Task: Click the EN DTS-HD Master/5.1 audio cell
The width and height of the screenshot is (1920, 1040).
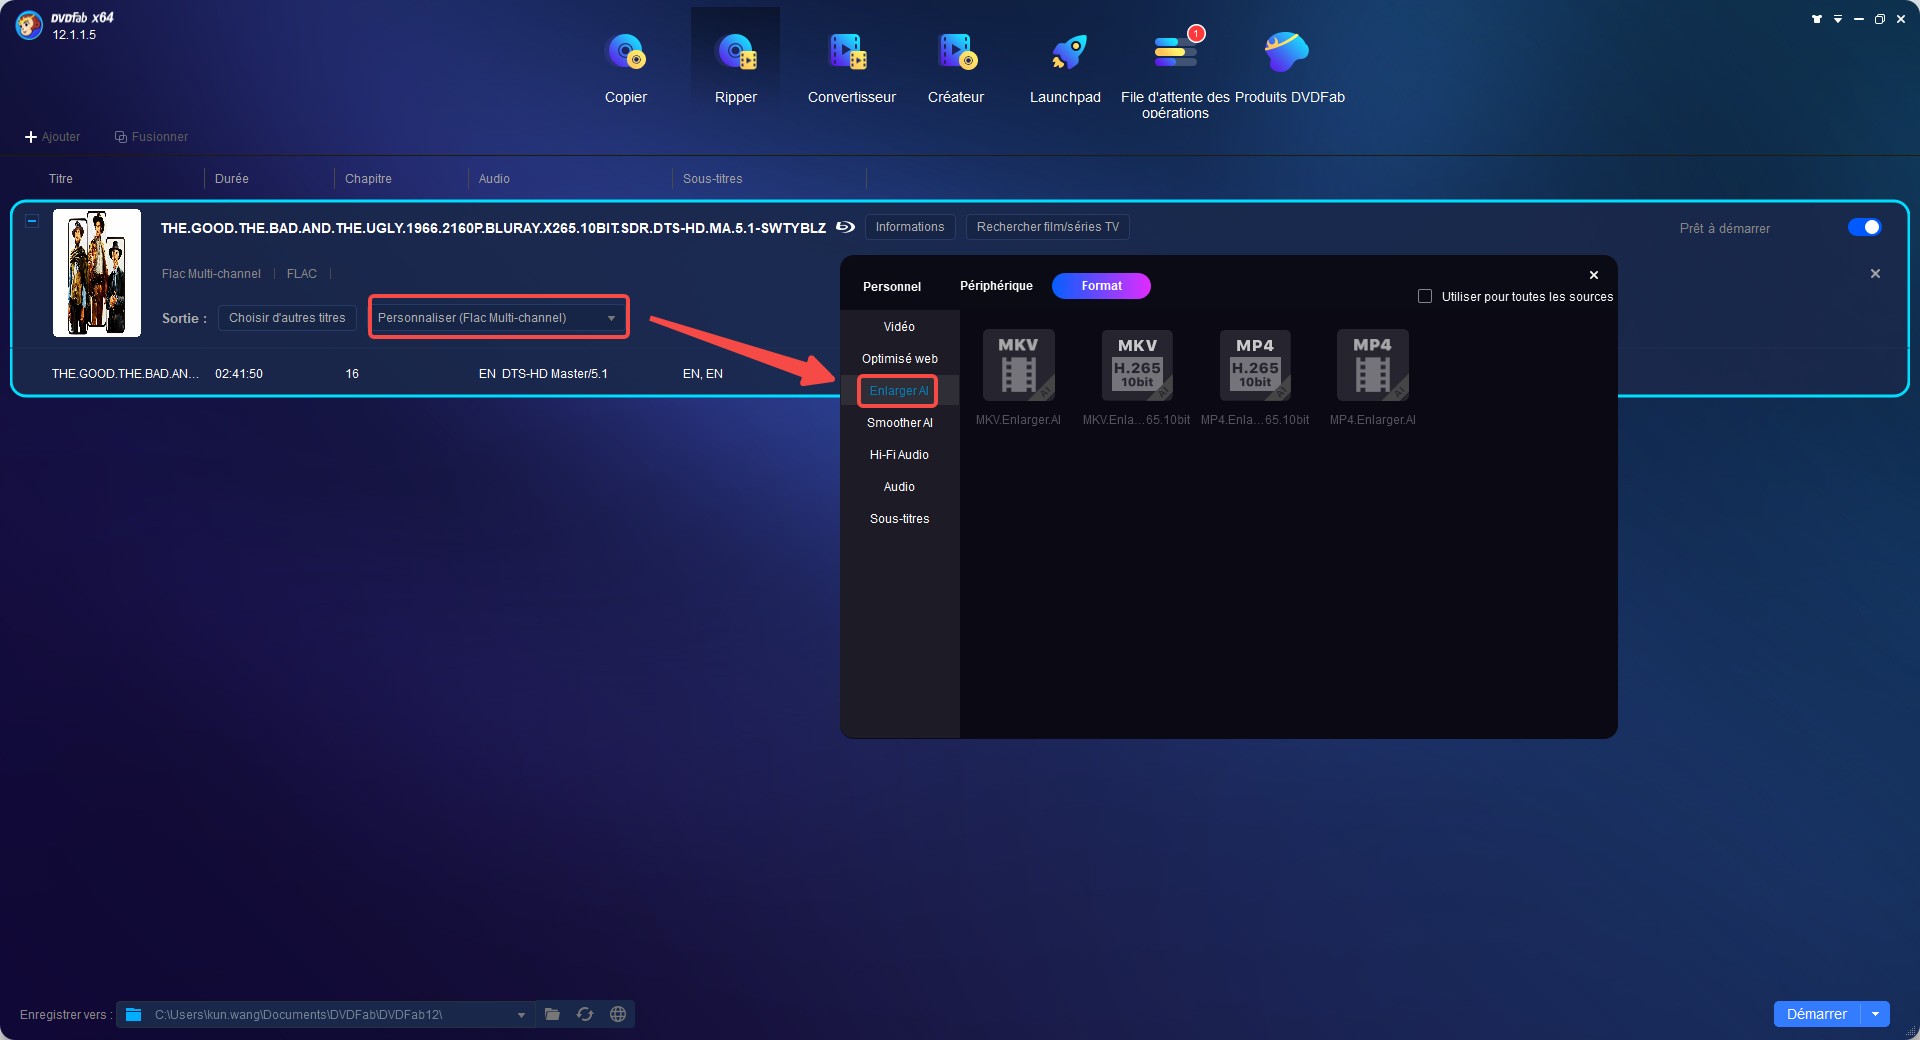Action: click(x=543, y=374)
